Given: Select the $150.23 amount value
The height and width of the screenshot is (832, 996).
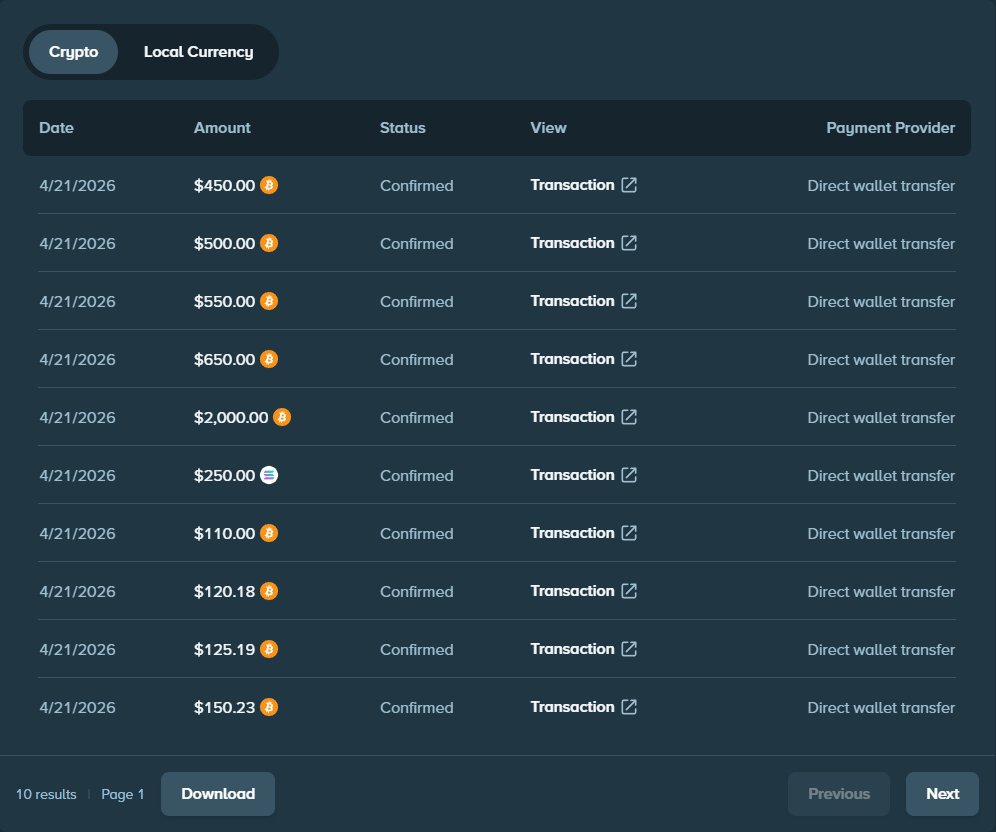Looking at the screenshot, I should 224,708.
